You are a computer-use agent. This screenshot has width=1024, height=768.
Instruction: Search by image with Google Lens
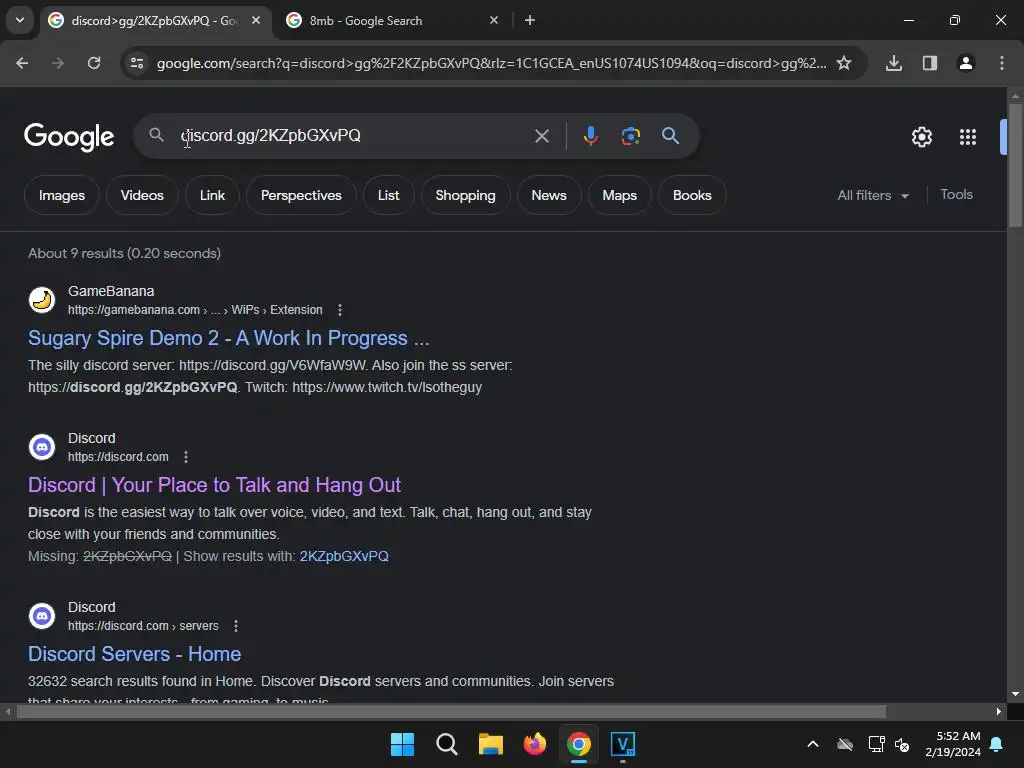[x=630, y=136]
